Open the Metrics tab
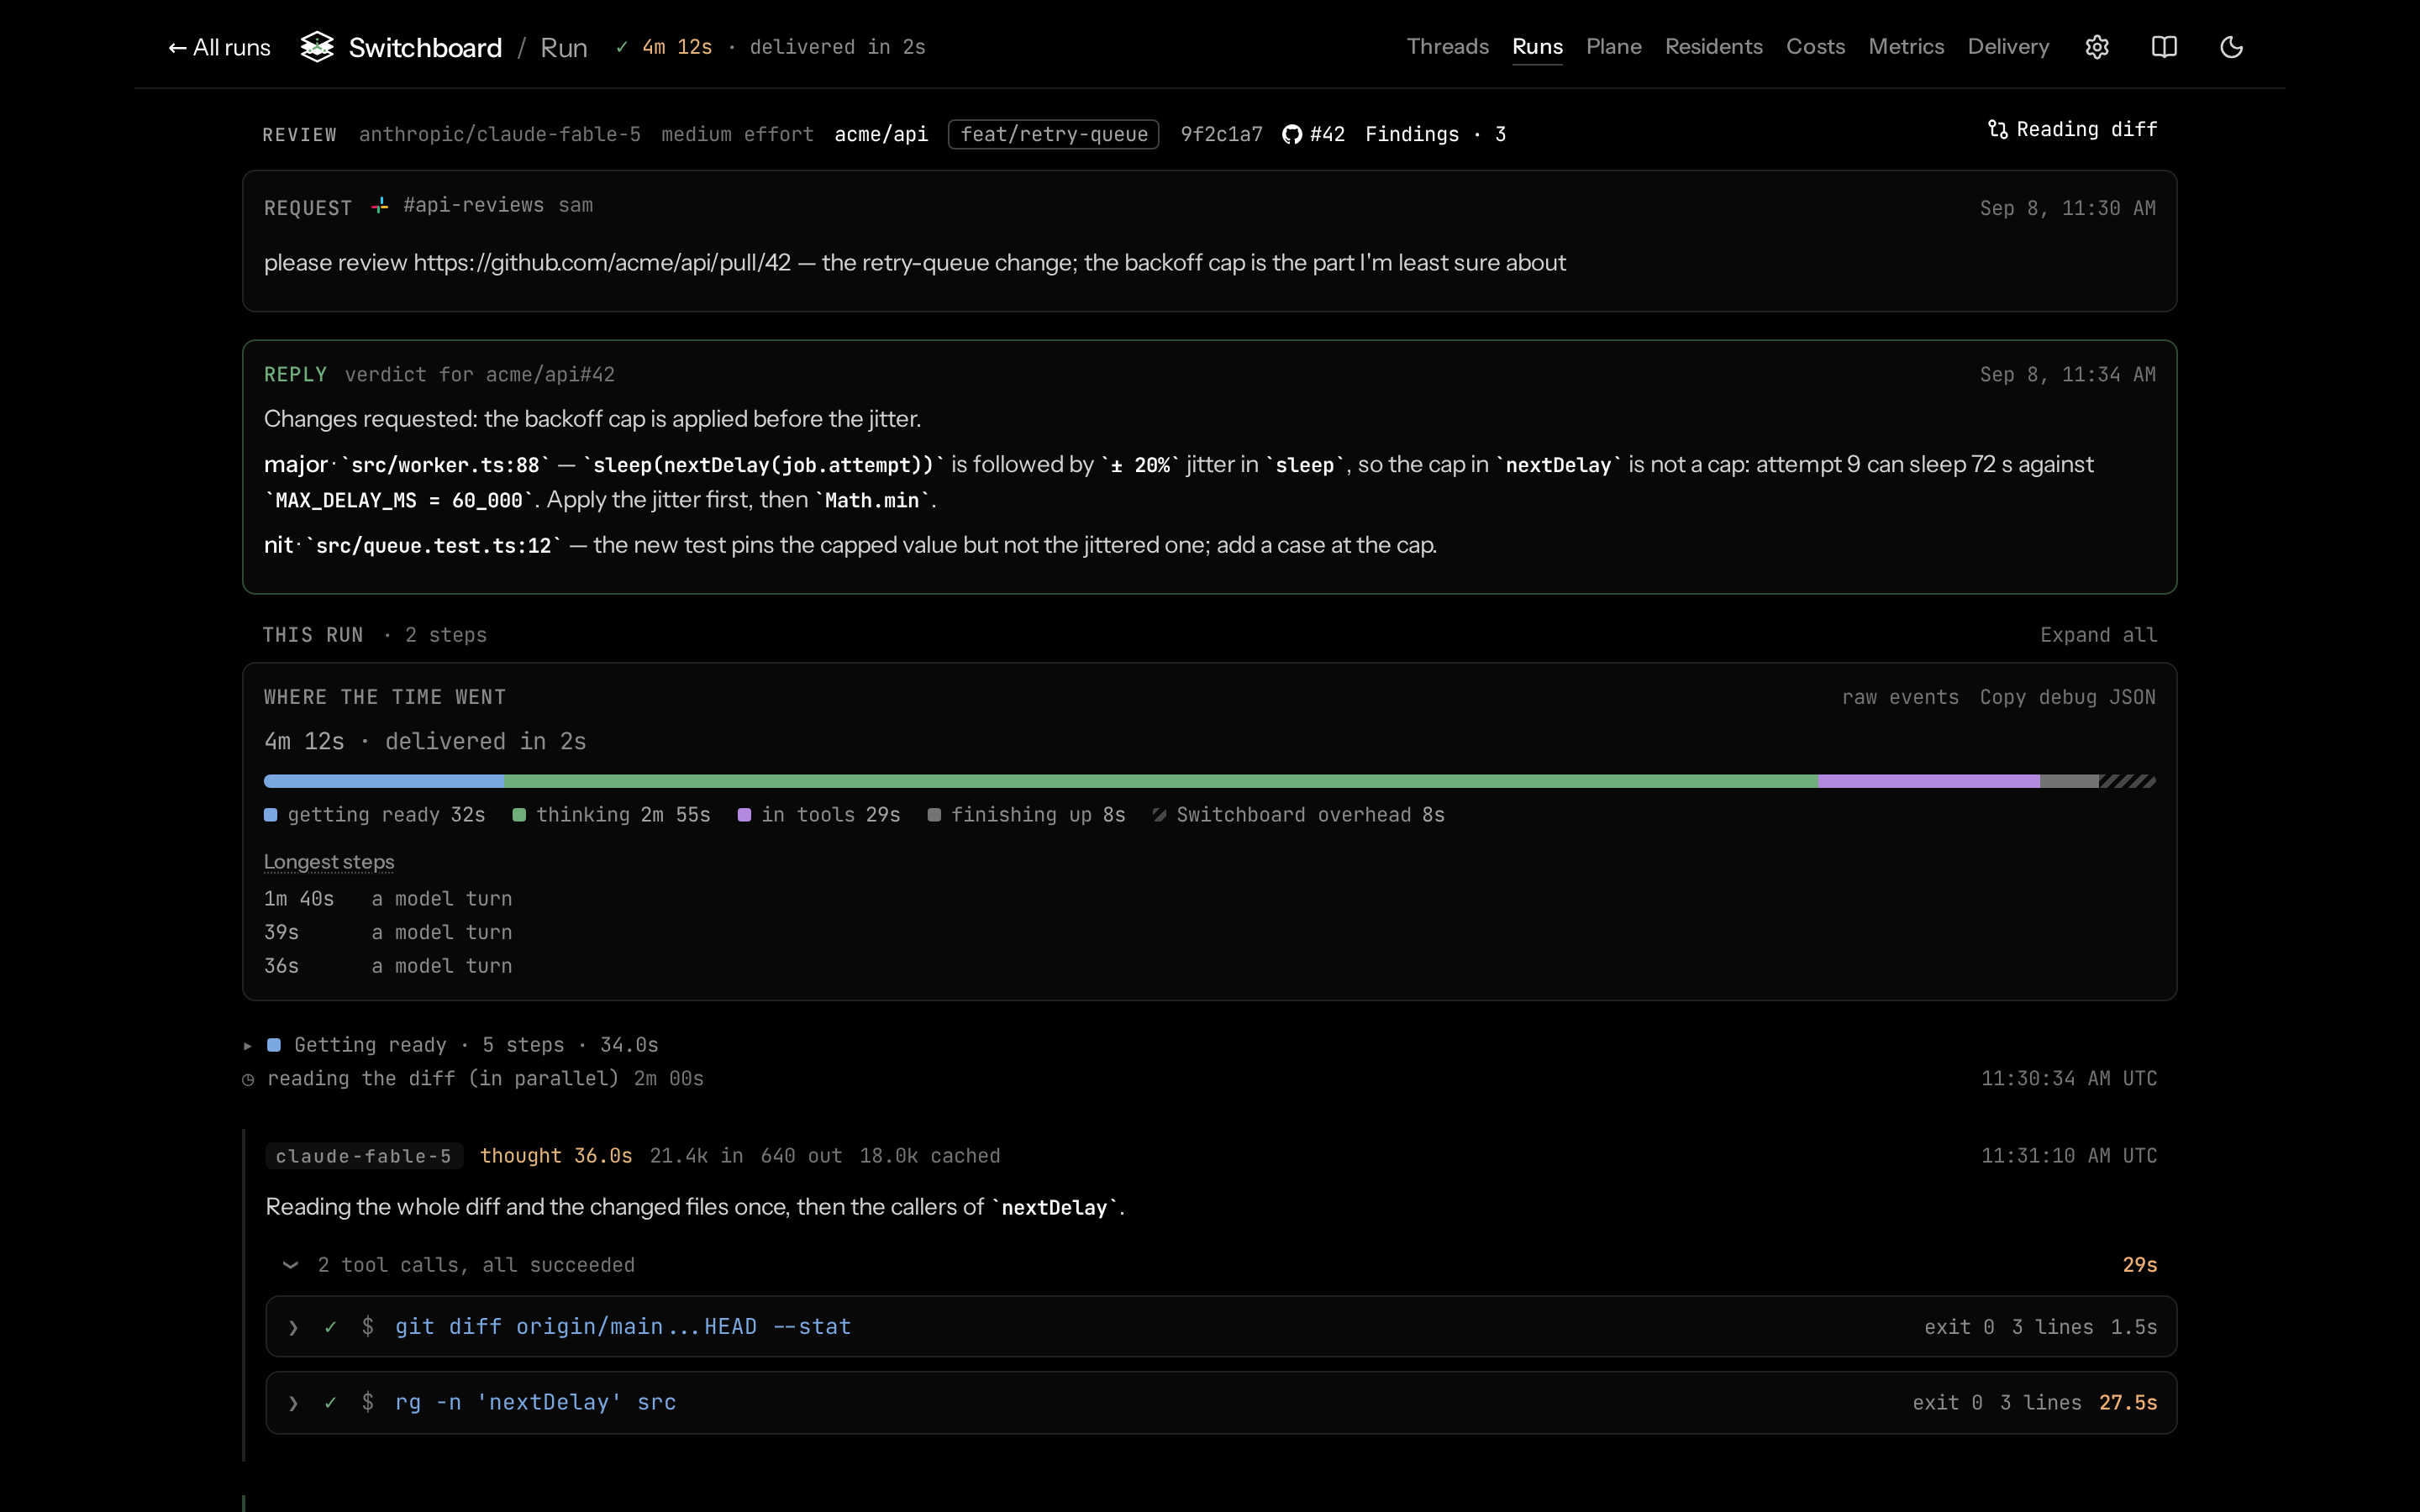2420x1512 pixels. (1906, 47)
